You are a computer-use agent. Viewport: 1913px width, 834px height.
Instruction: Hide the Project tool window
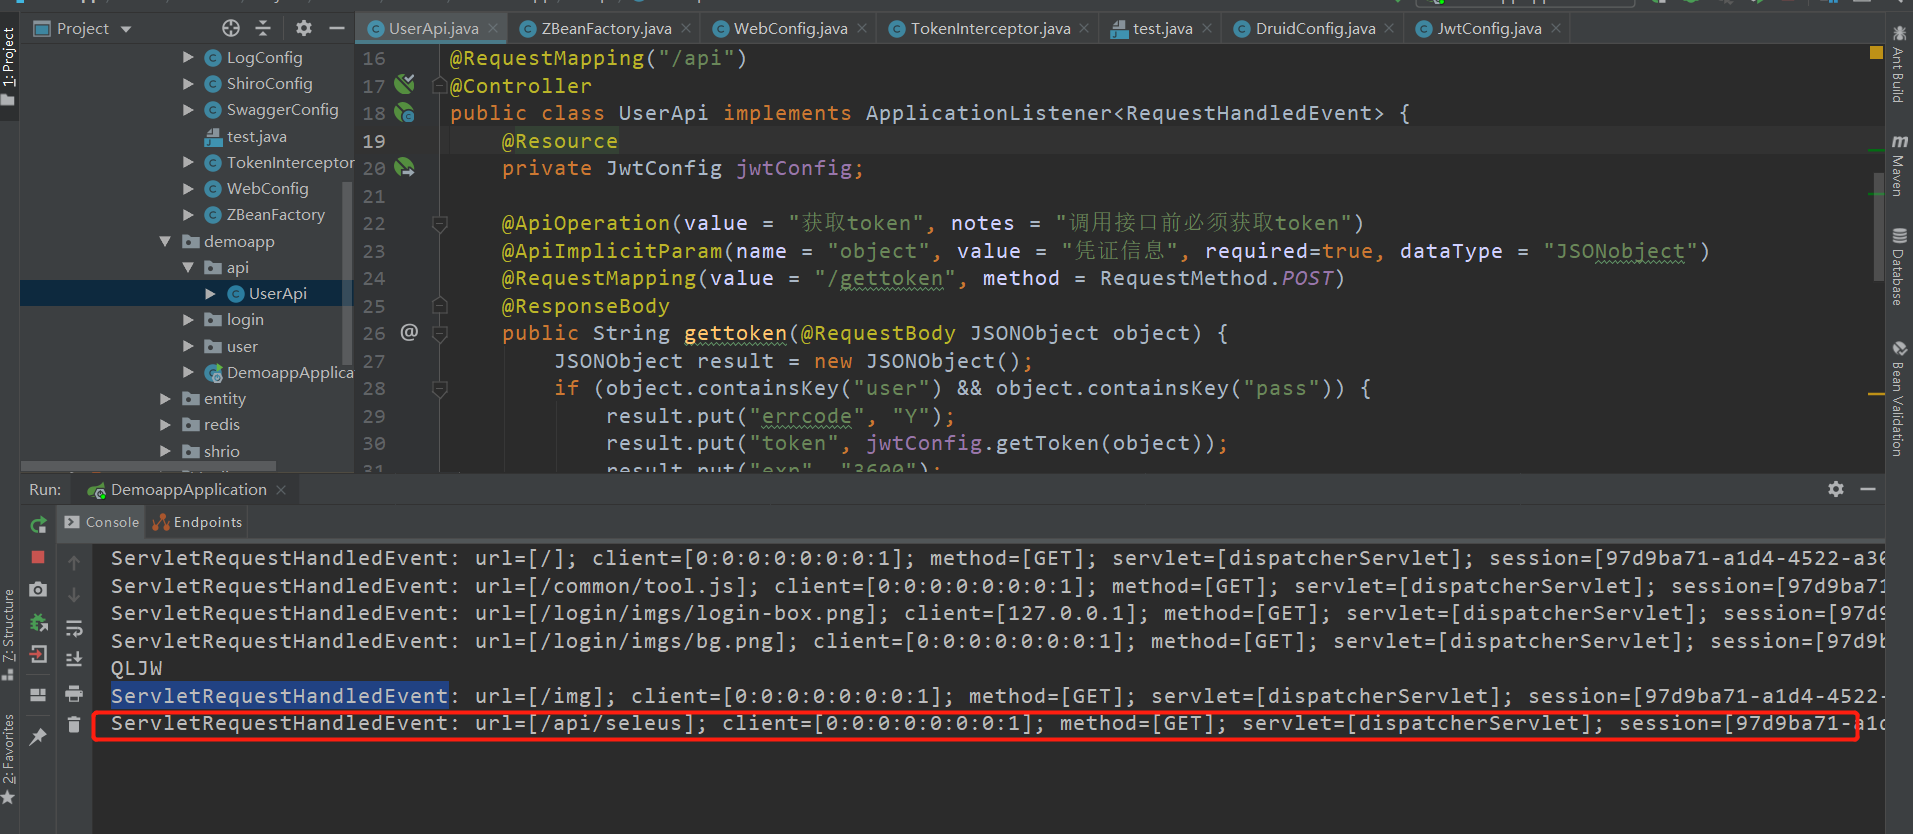(x=337, y=28)
